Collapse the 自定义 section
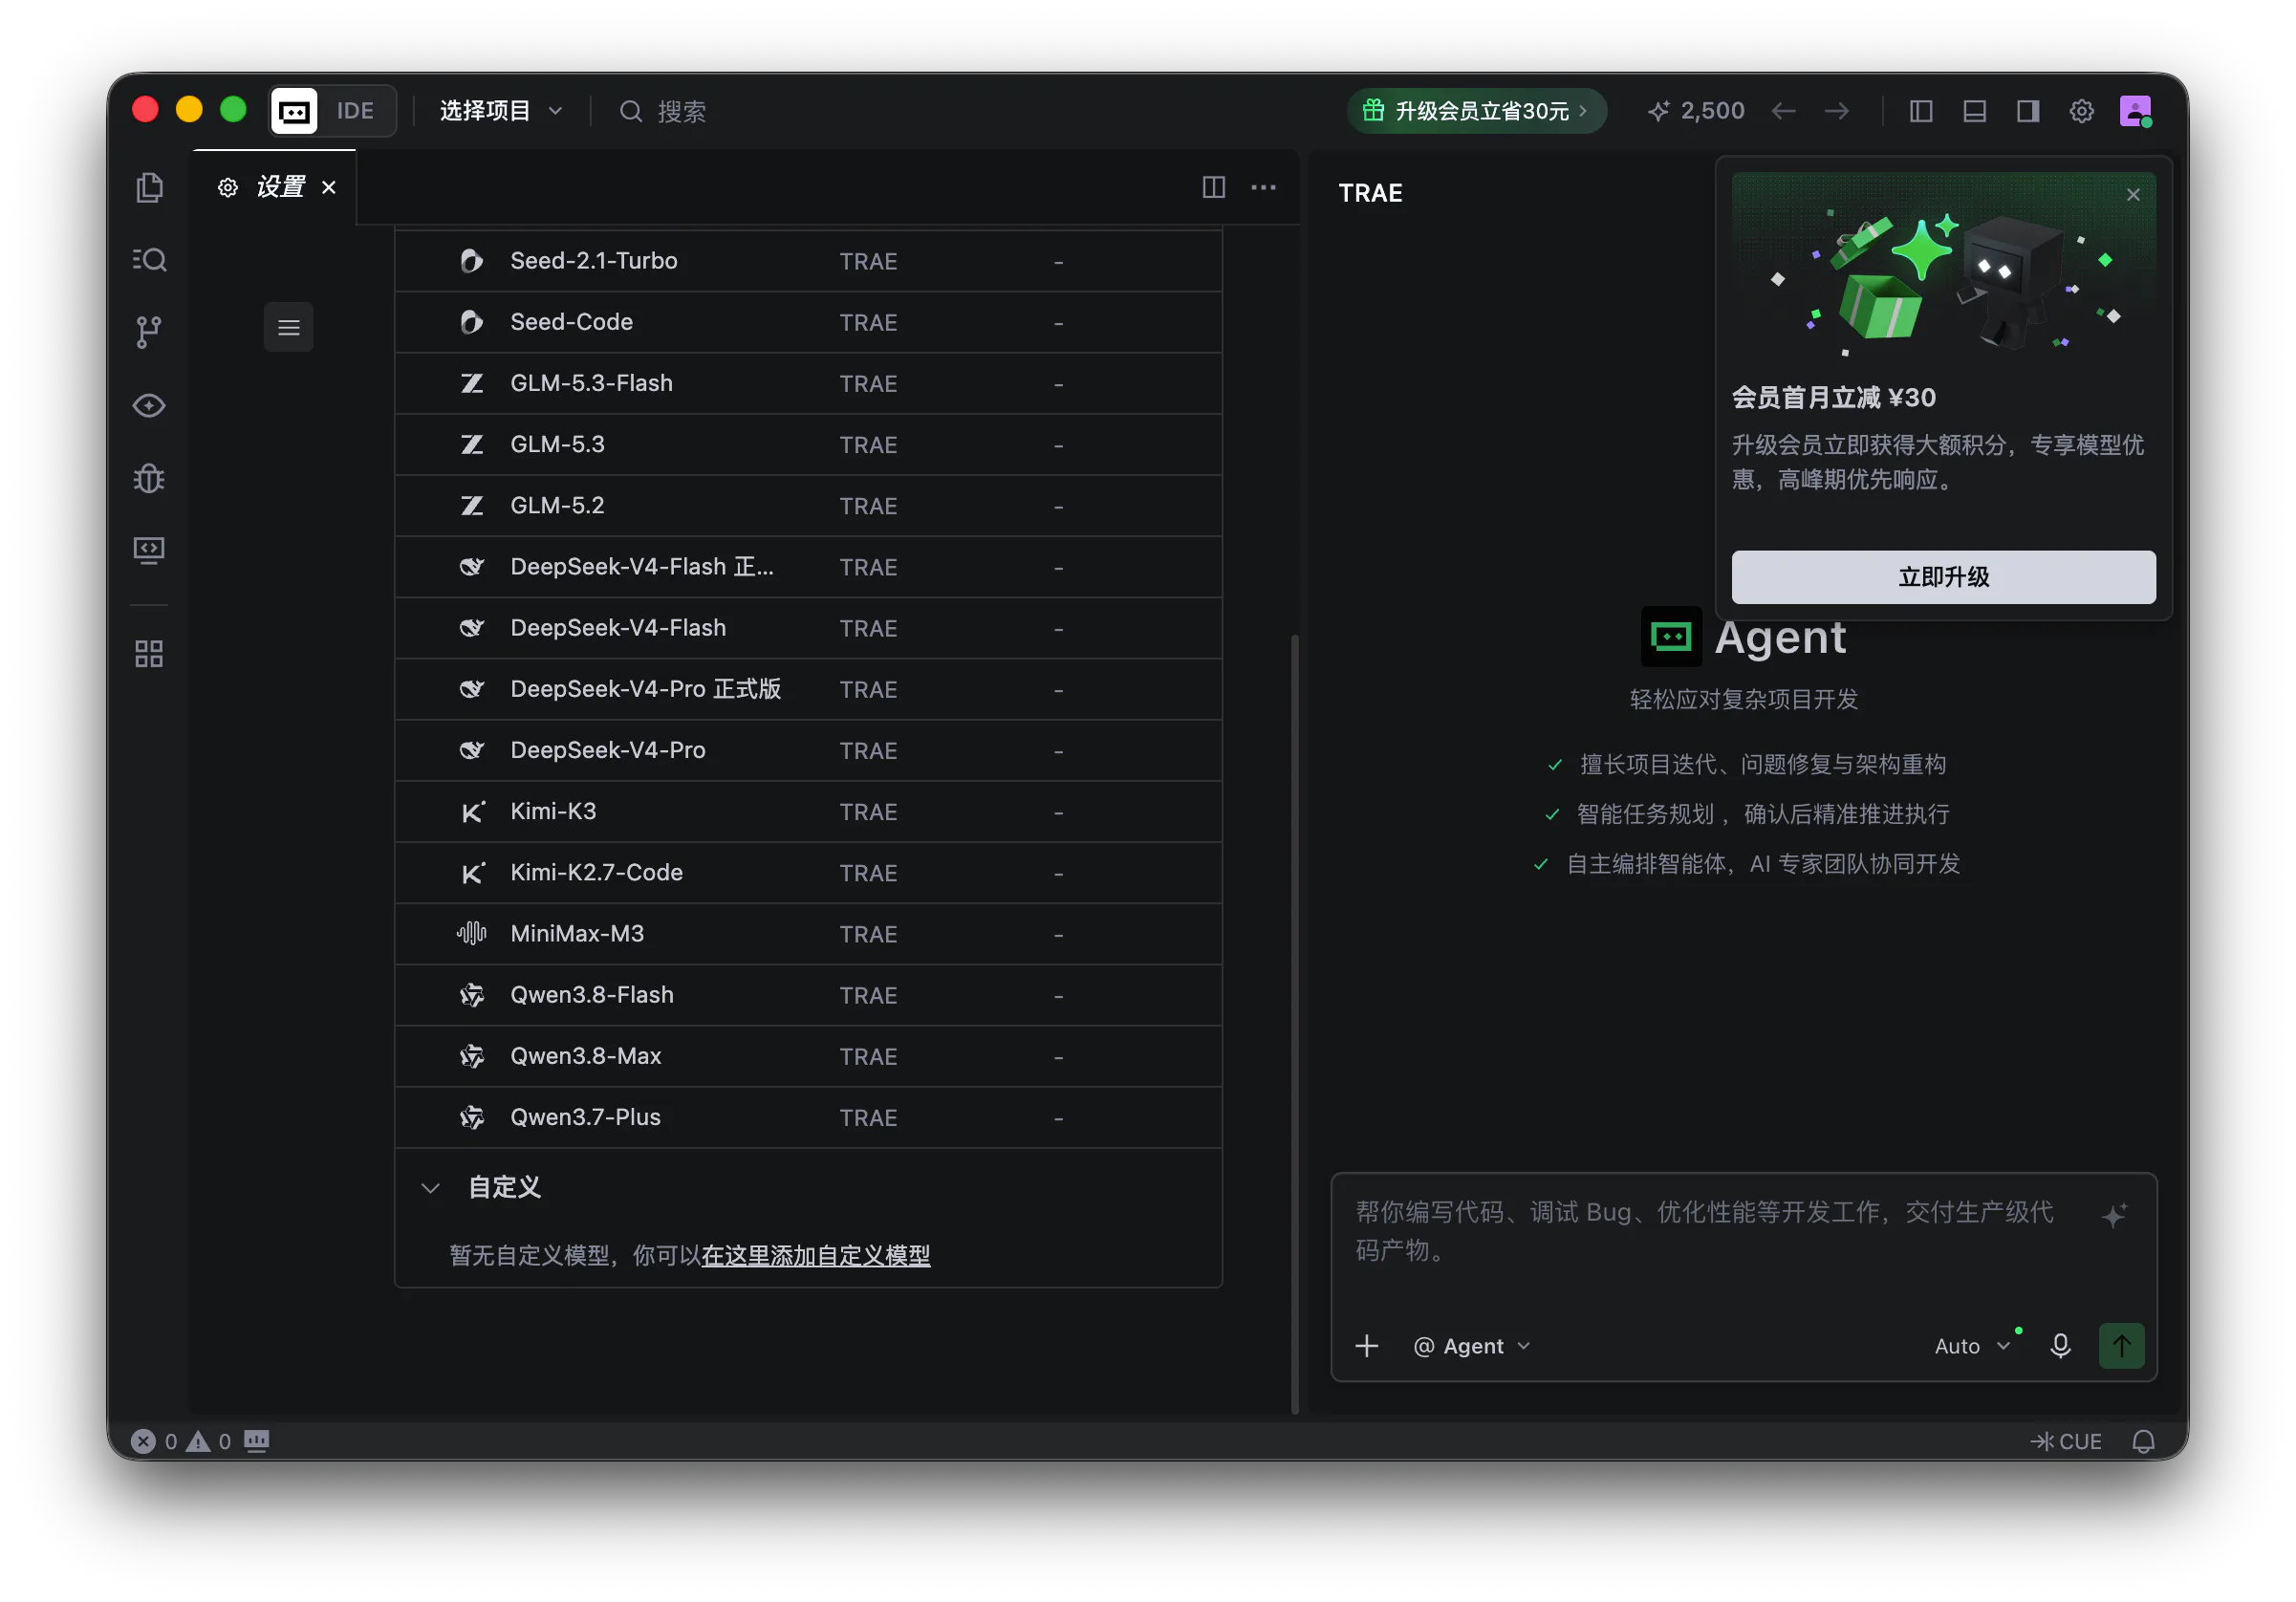2296x1602 pixels. 430,1188
